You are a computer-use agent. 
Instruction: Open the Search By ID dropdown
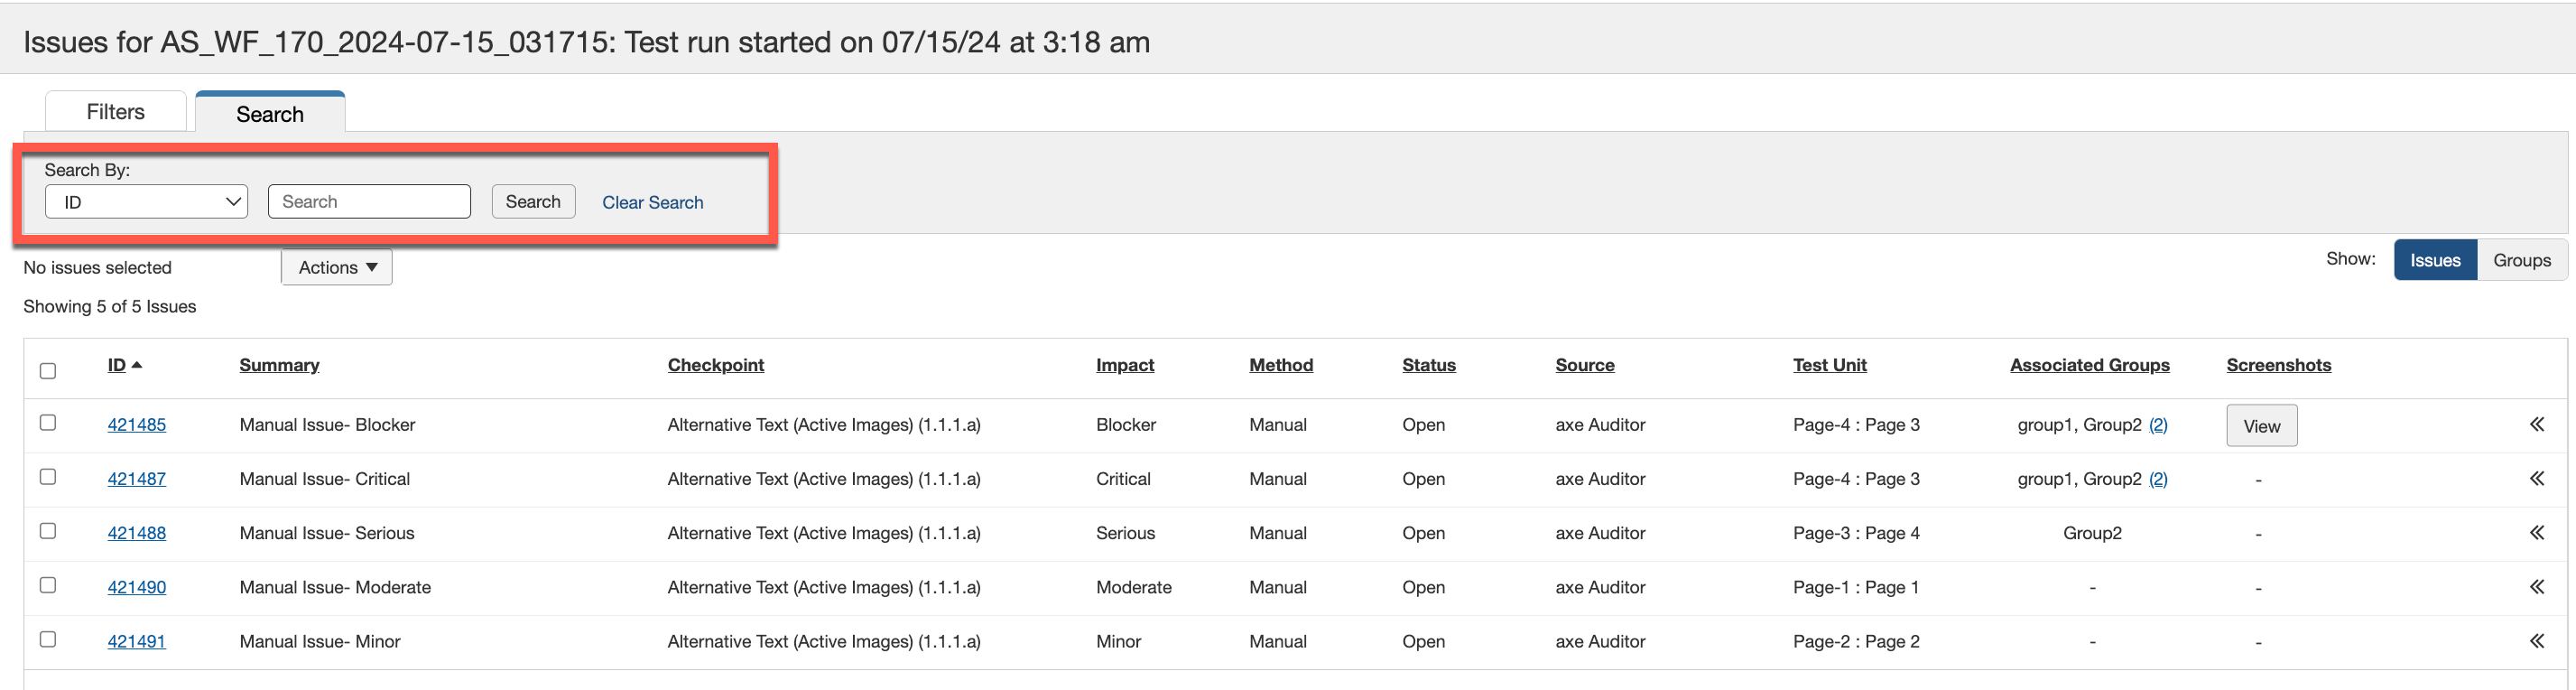[146, 202]
